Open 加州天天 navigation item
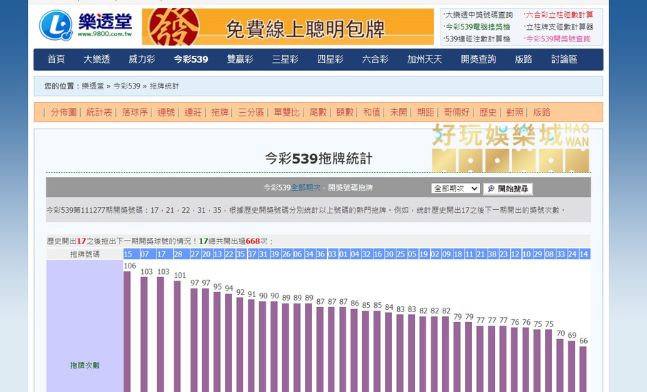The height and width of the screenshot is (392, 647). [425, 59]
